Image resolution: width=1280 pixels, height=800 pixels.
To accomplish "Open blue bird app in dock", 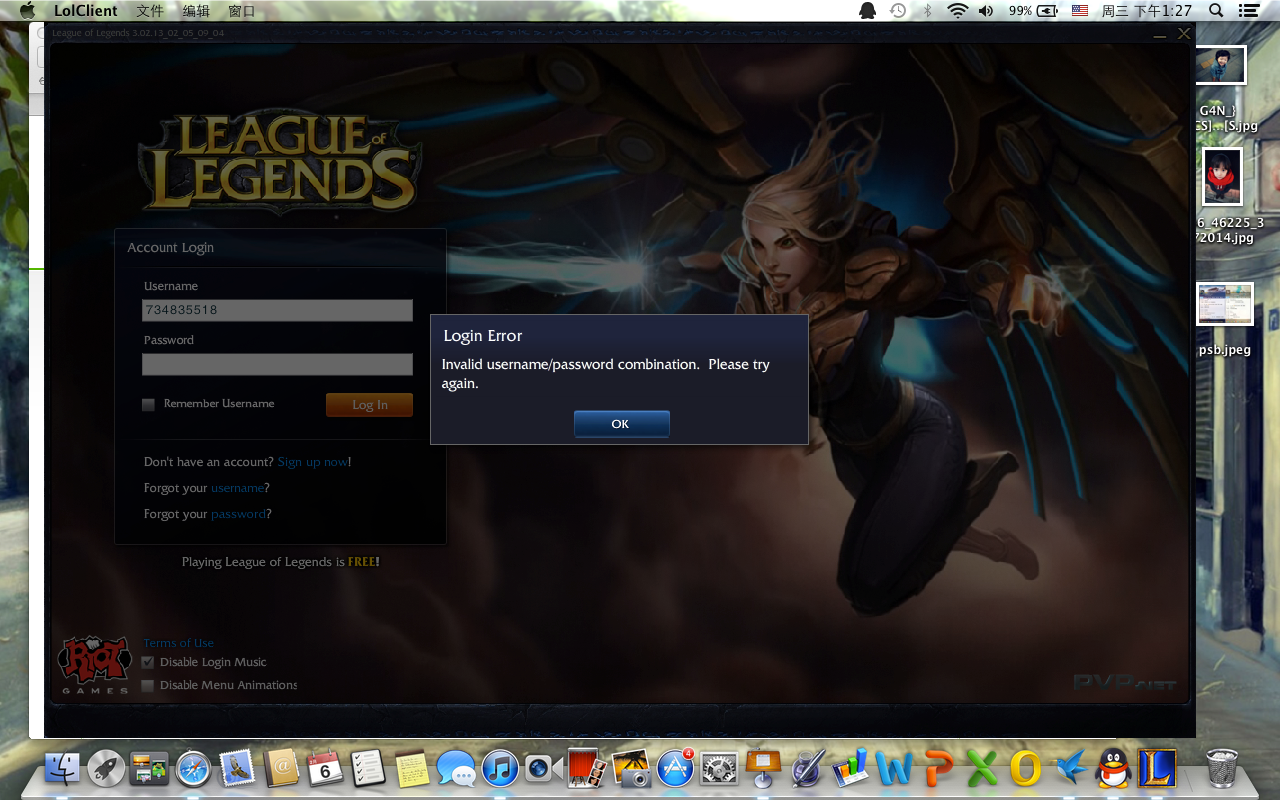I will pos(1070,768).
